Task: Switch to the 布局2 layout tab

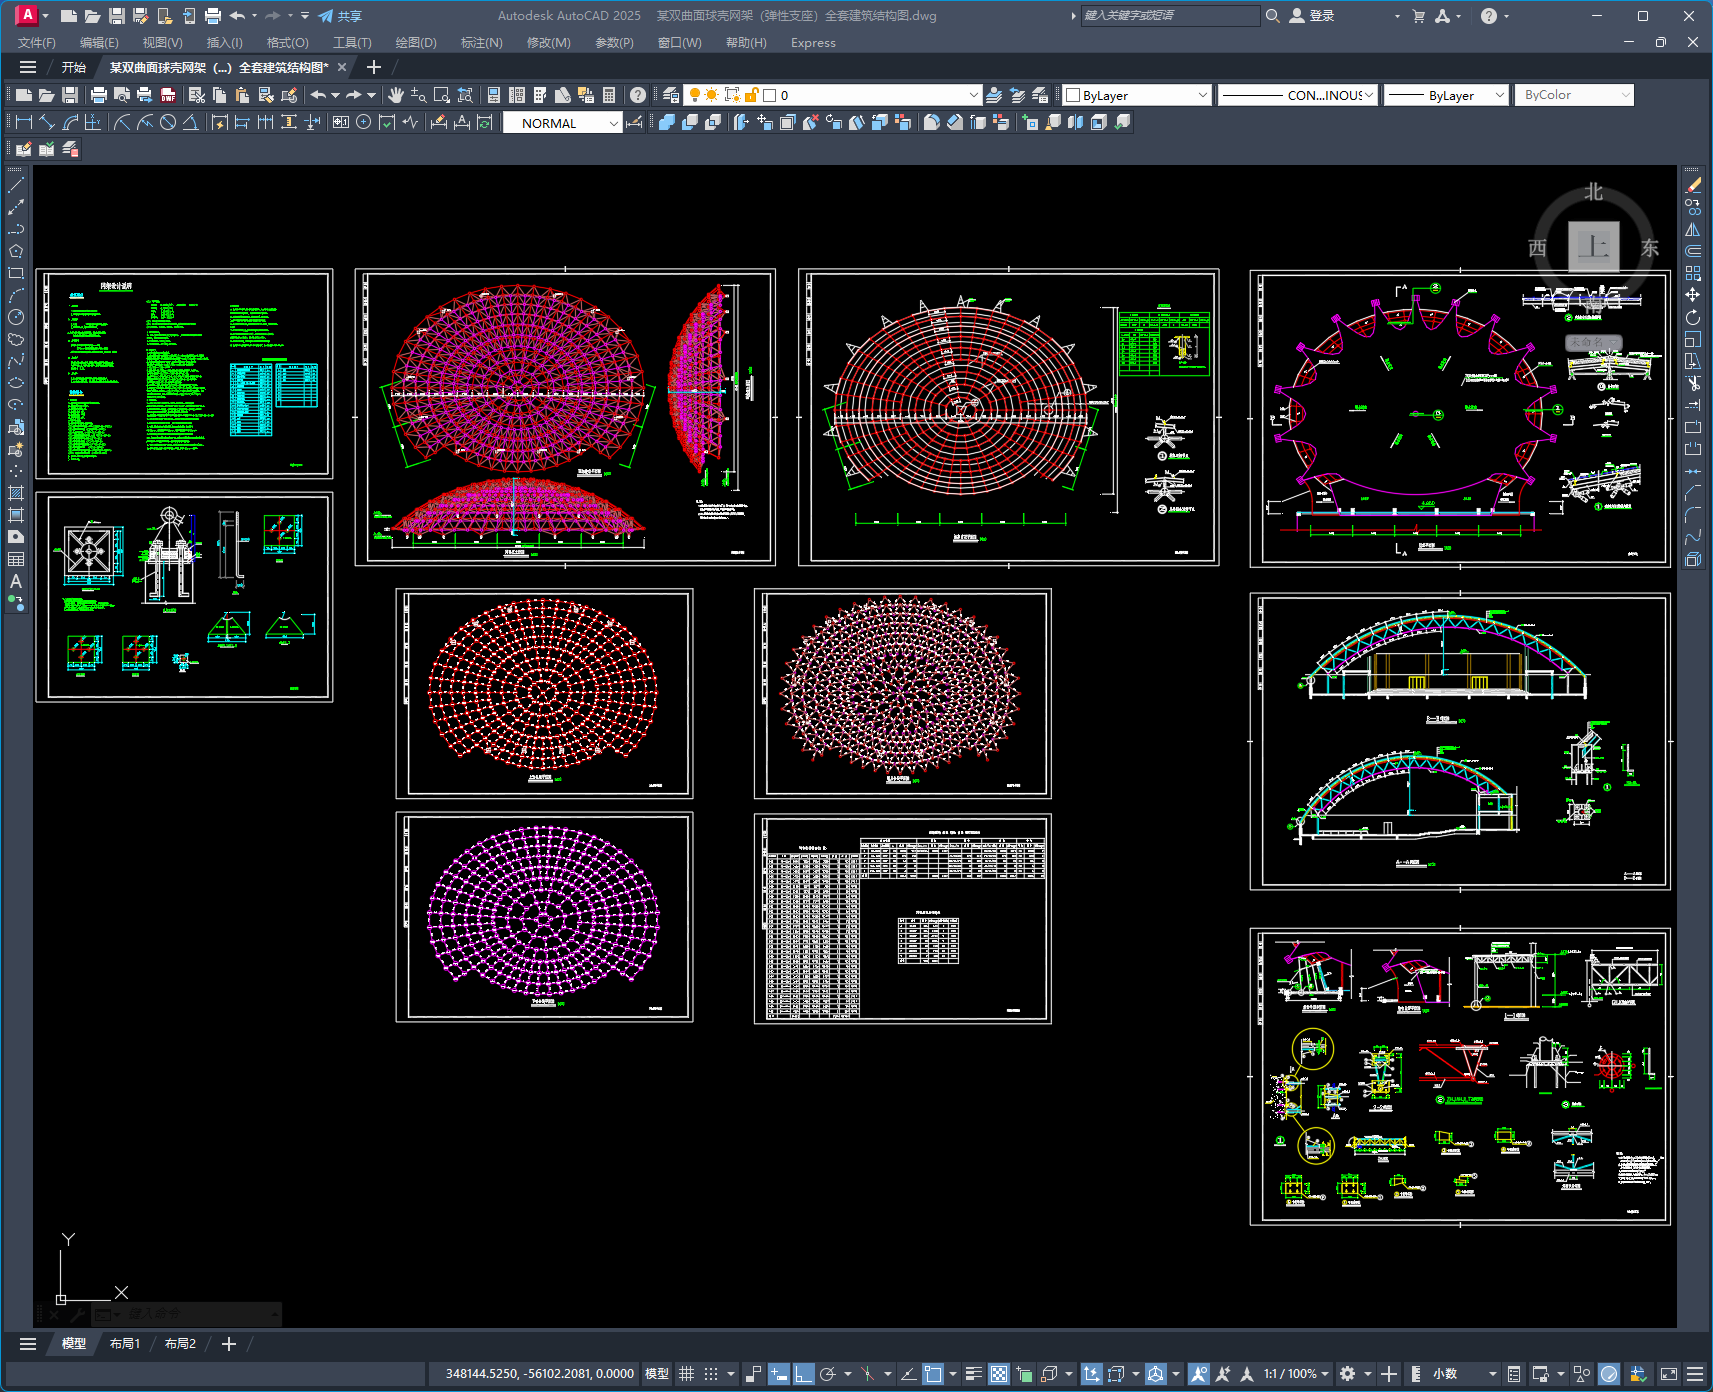Action: 180,1344
